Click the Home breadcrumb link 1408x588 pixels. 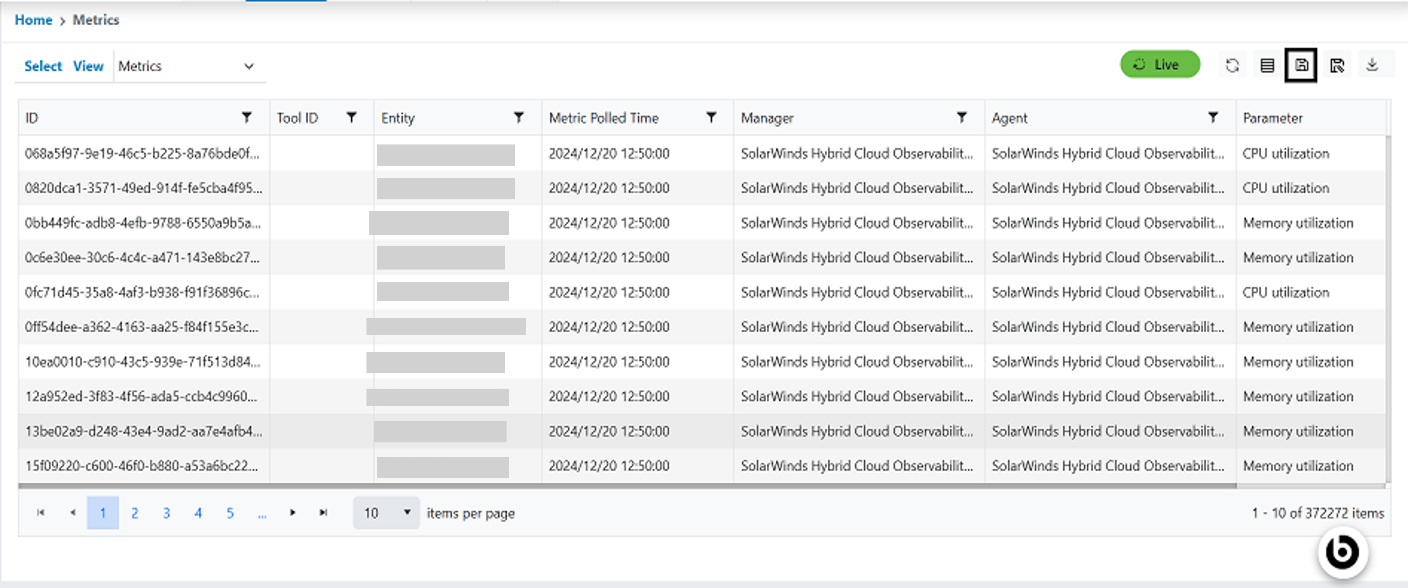(33, 20)
